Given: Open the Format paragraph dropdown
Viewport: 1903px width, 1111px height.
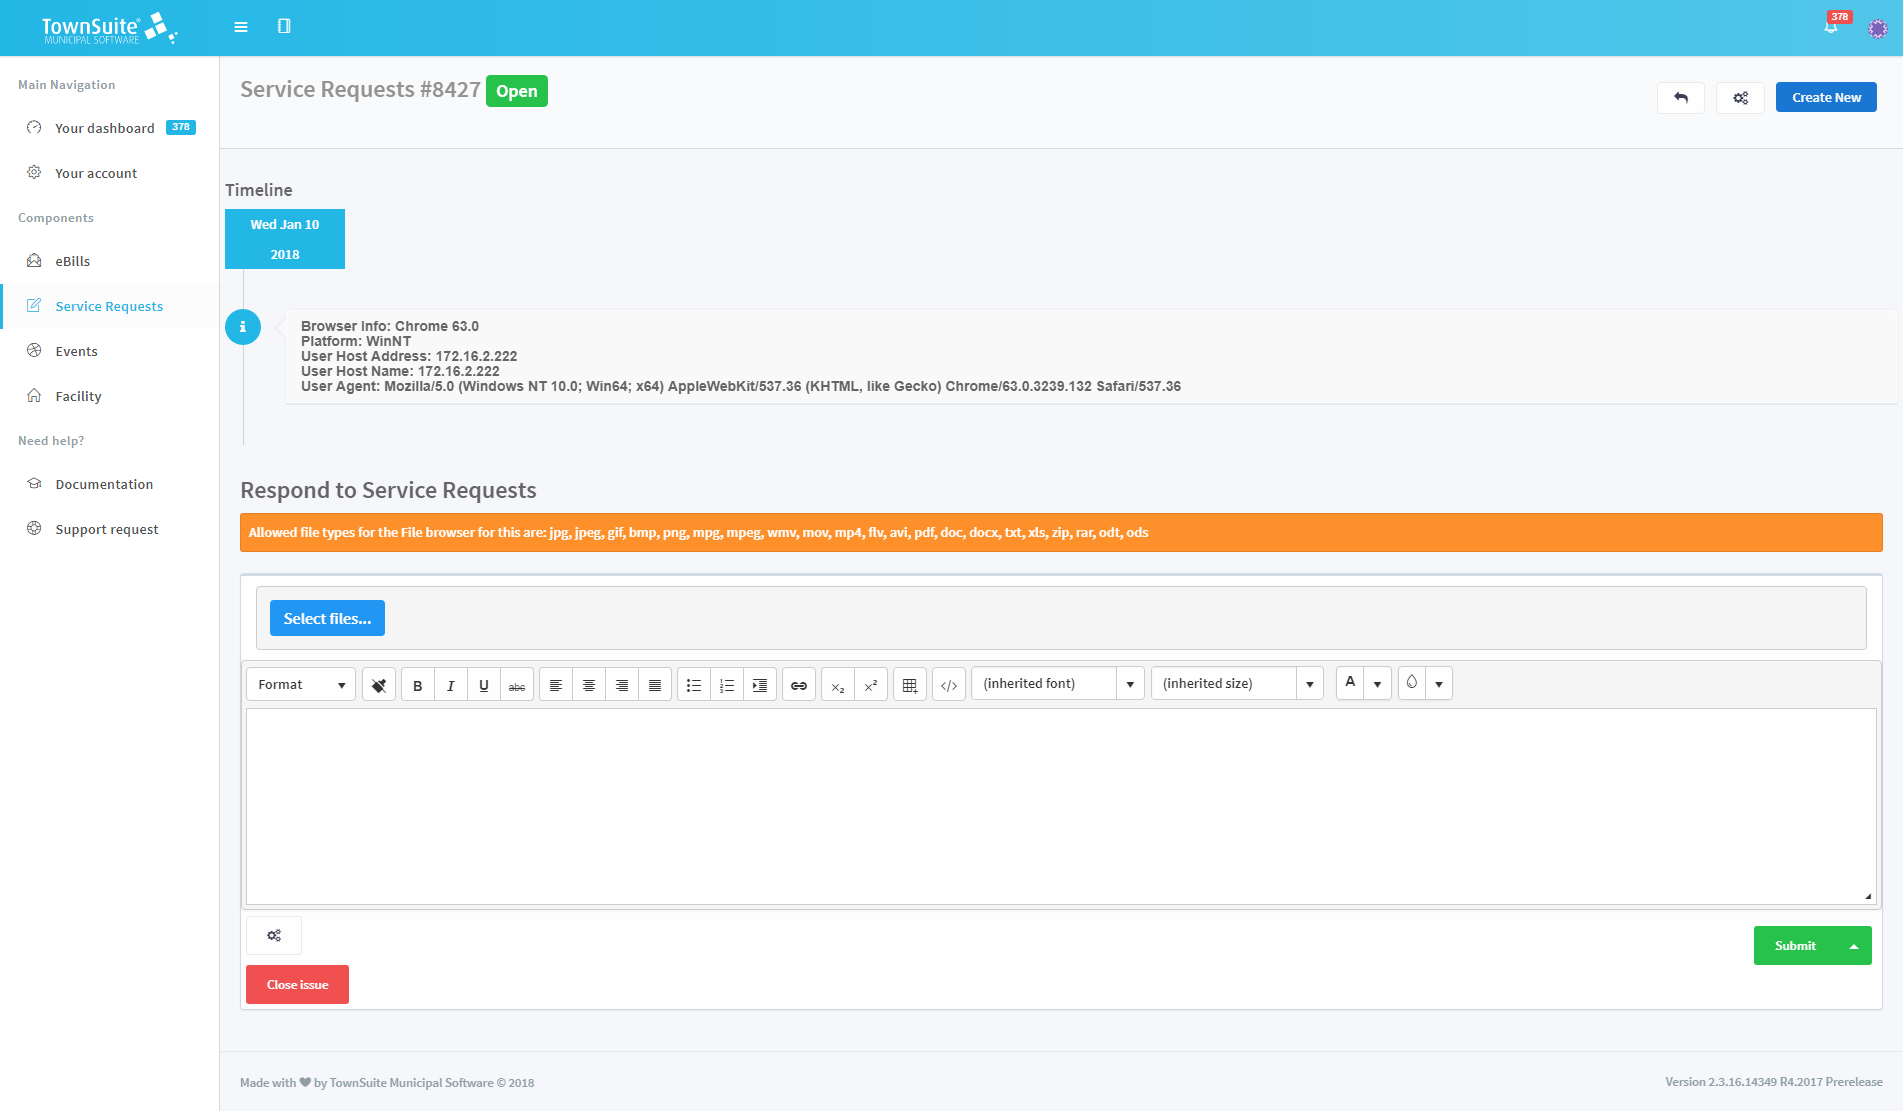Looking at the screenshot, I should click(x=299, y=684).
